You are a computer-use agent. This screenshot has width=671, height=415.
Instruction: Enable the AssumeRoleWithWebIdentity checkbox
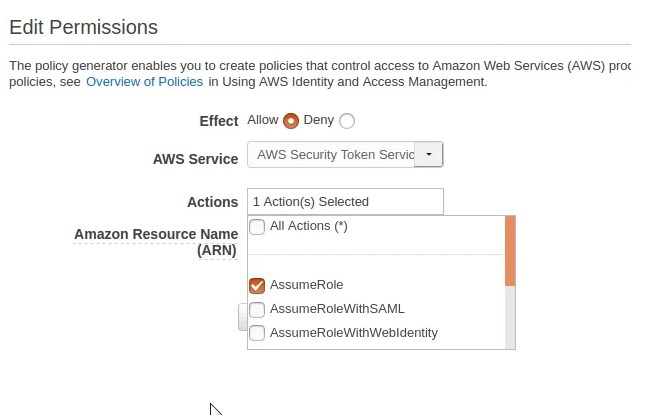(257, 333)
